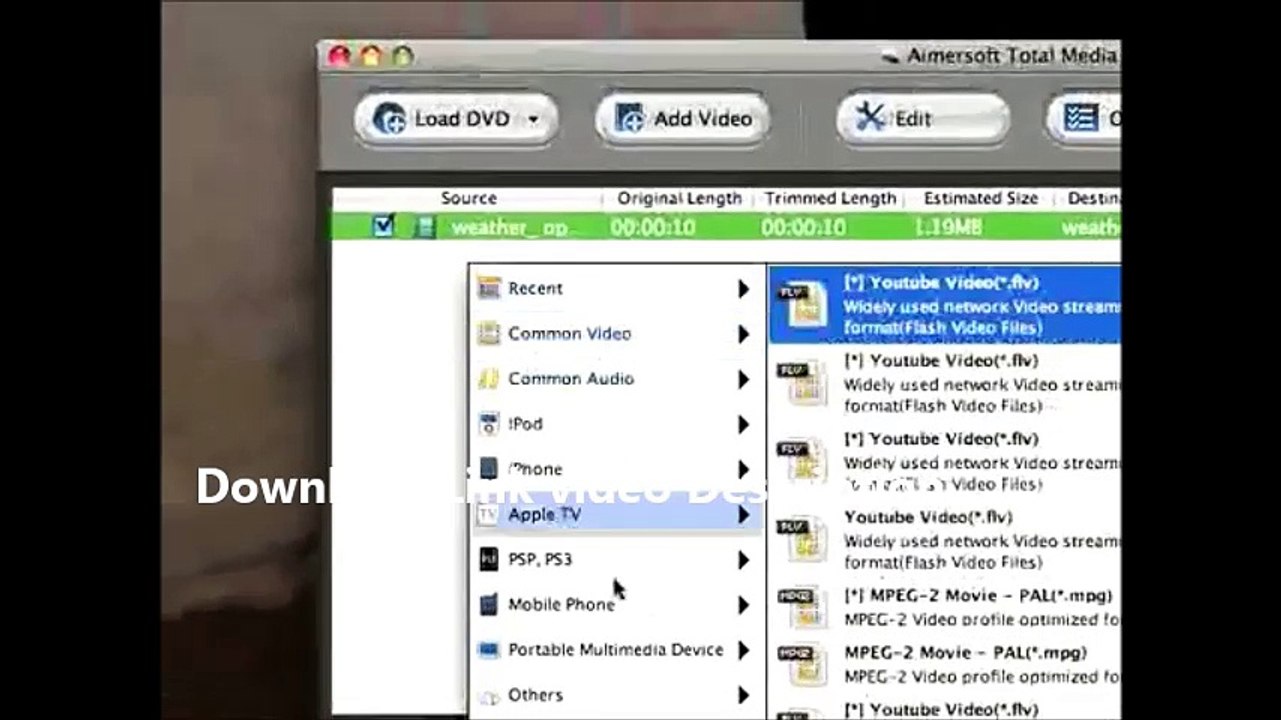Click the Portable Multimedia Device icon
The width and height of the screenshot is (1281, 720).
[488, 649]
